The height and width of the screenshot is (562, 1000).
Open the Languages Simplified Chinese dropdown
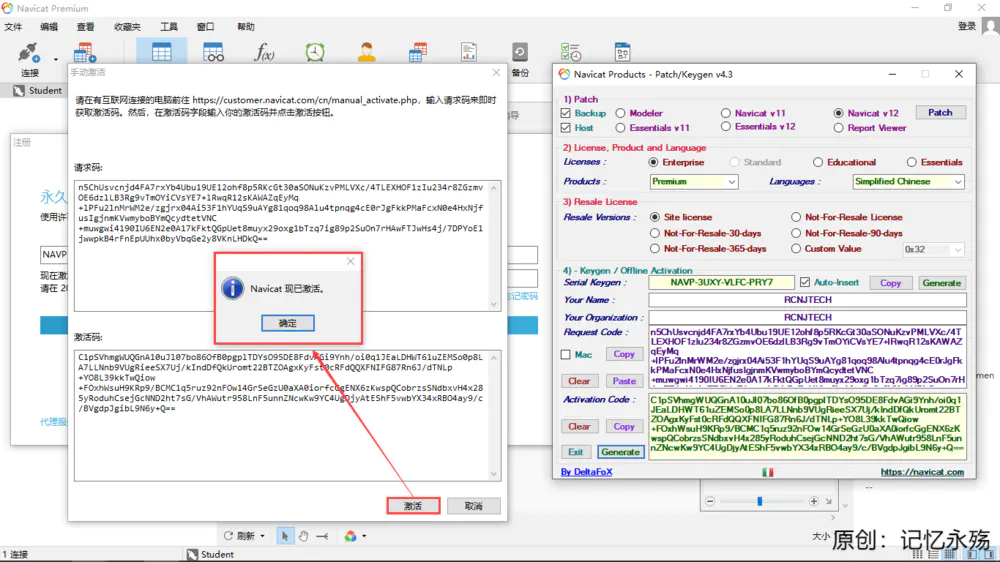908,182
